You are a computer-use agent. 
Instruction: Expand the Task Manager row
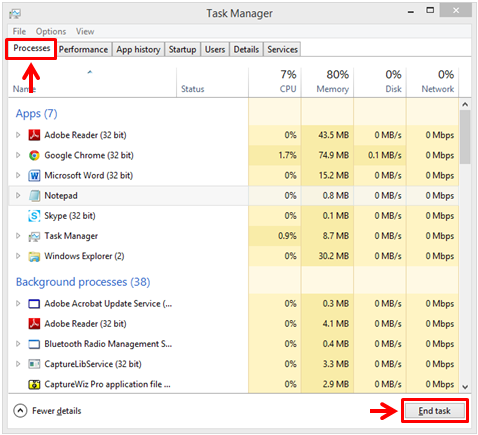click(x=18, y=236)
